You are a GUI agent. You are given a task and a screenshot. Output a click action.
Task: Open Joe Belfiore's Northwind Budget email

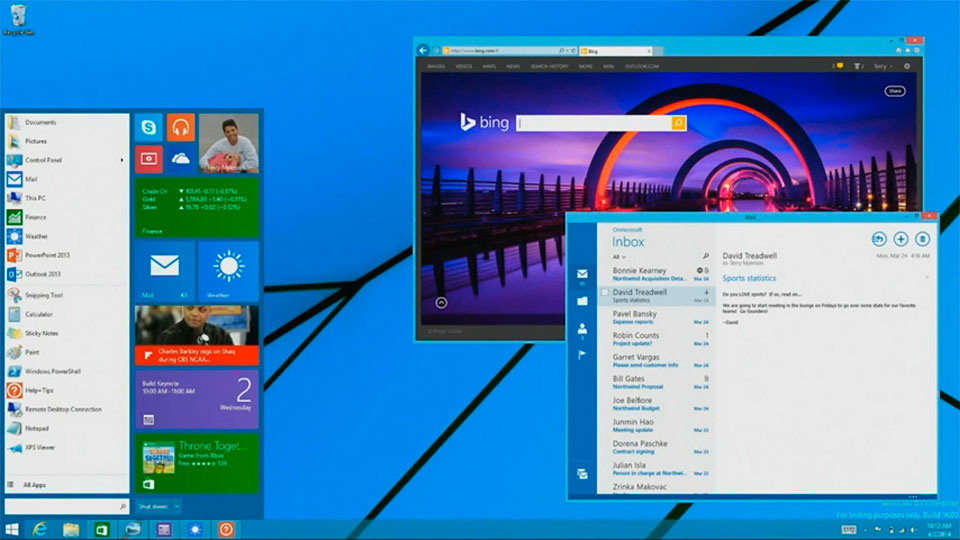pyautogui.click(x=656, y=403)
